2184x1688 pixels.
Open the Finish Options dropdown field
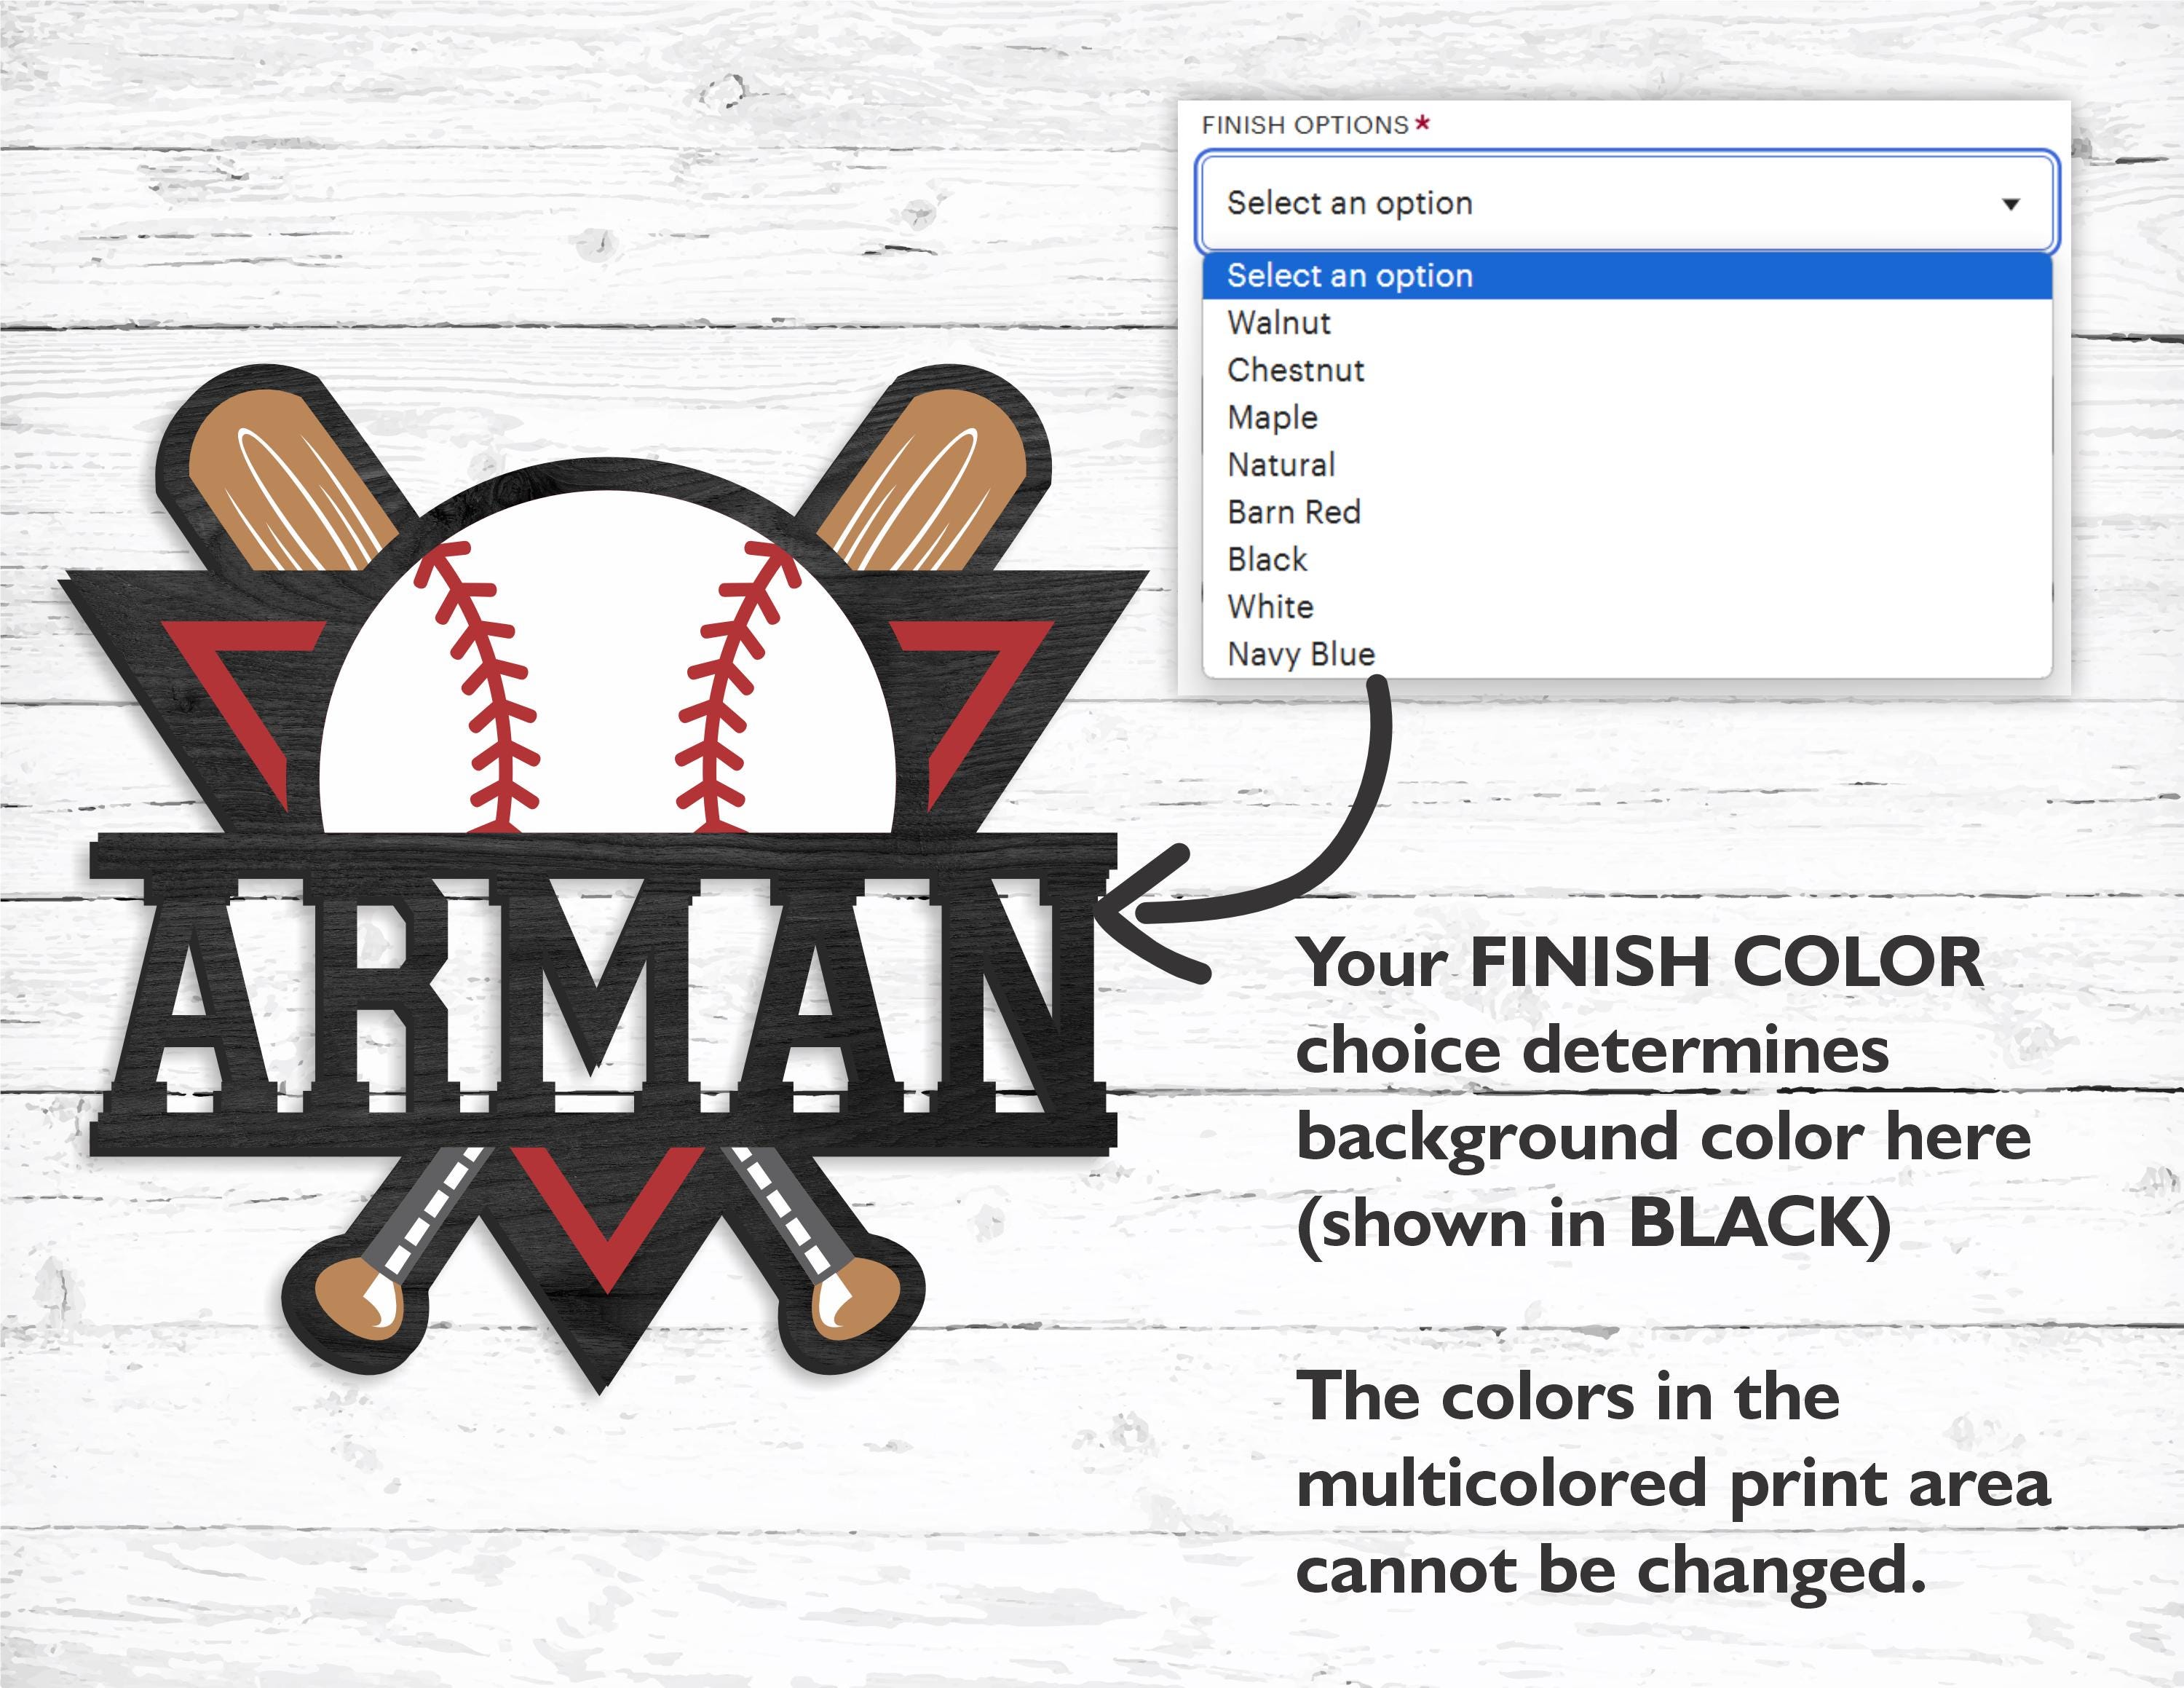(x=1627, y=203)
